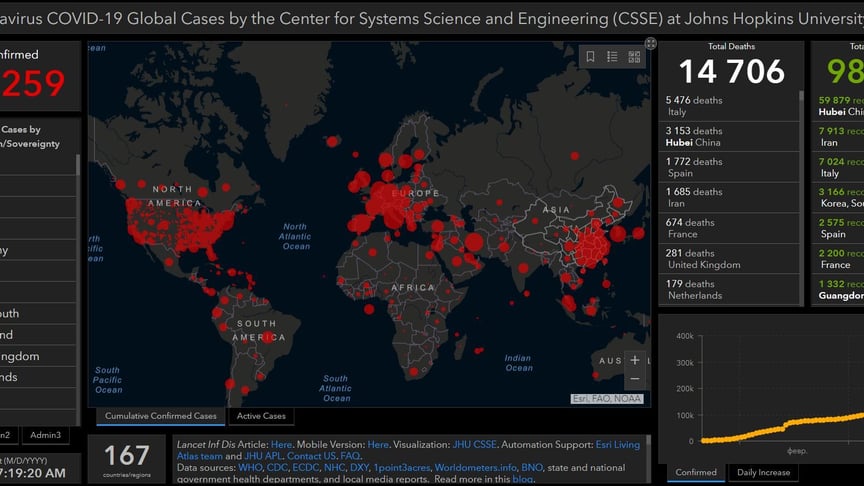
Task: Expand the map to fullscreen
Action: [x=651, y=44]
